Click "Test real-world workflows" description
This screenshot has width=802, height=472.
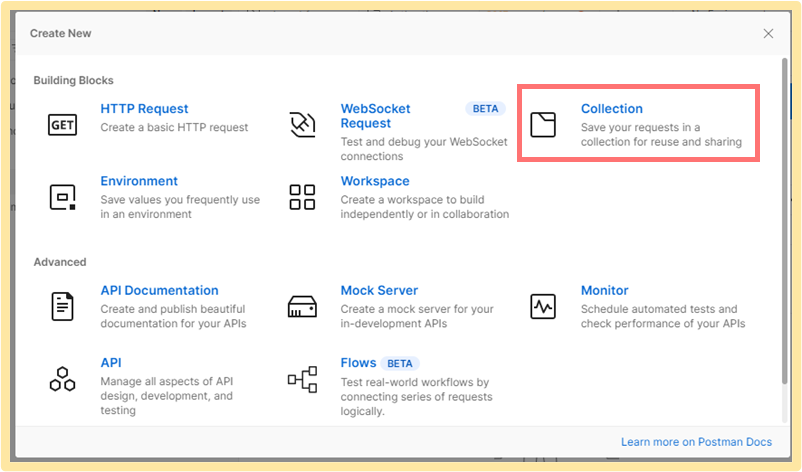pos(417,397)
